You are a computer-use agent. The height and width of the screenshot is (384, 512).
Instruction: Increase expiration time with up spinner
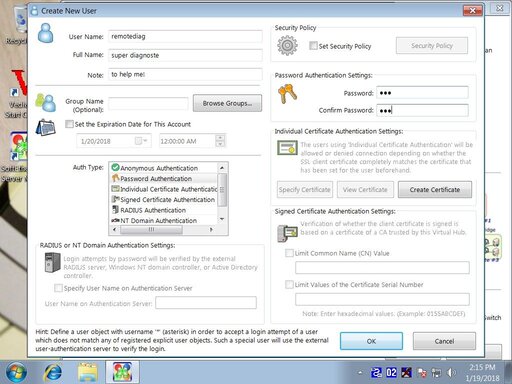220,137
